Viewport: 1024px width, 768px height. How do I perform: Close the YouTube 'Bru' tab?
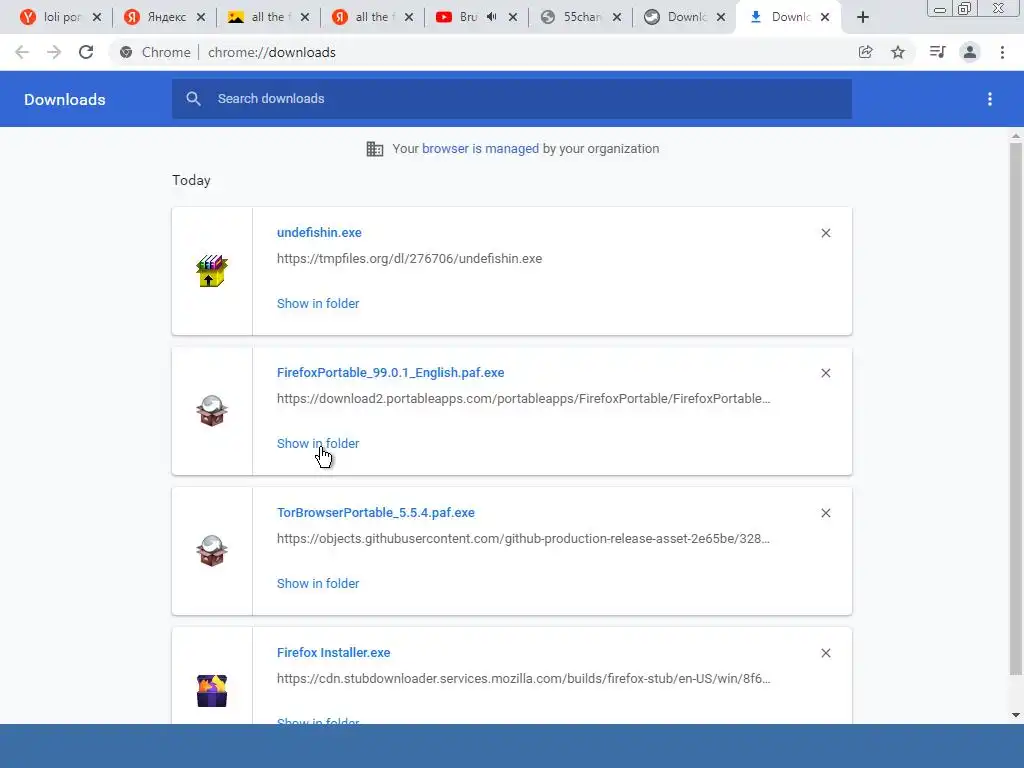pyautogui.click(x=513, y=17)
